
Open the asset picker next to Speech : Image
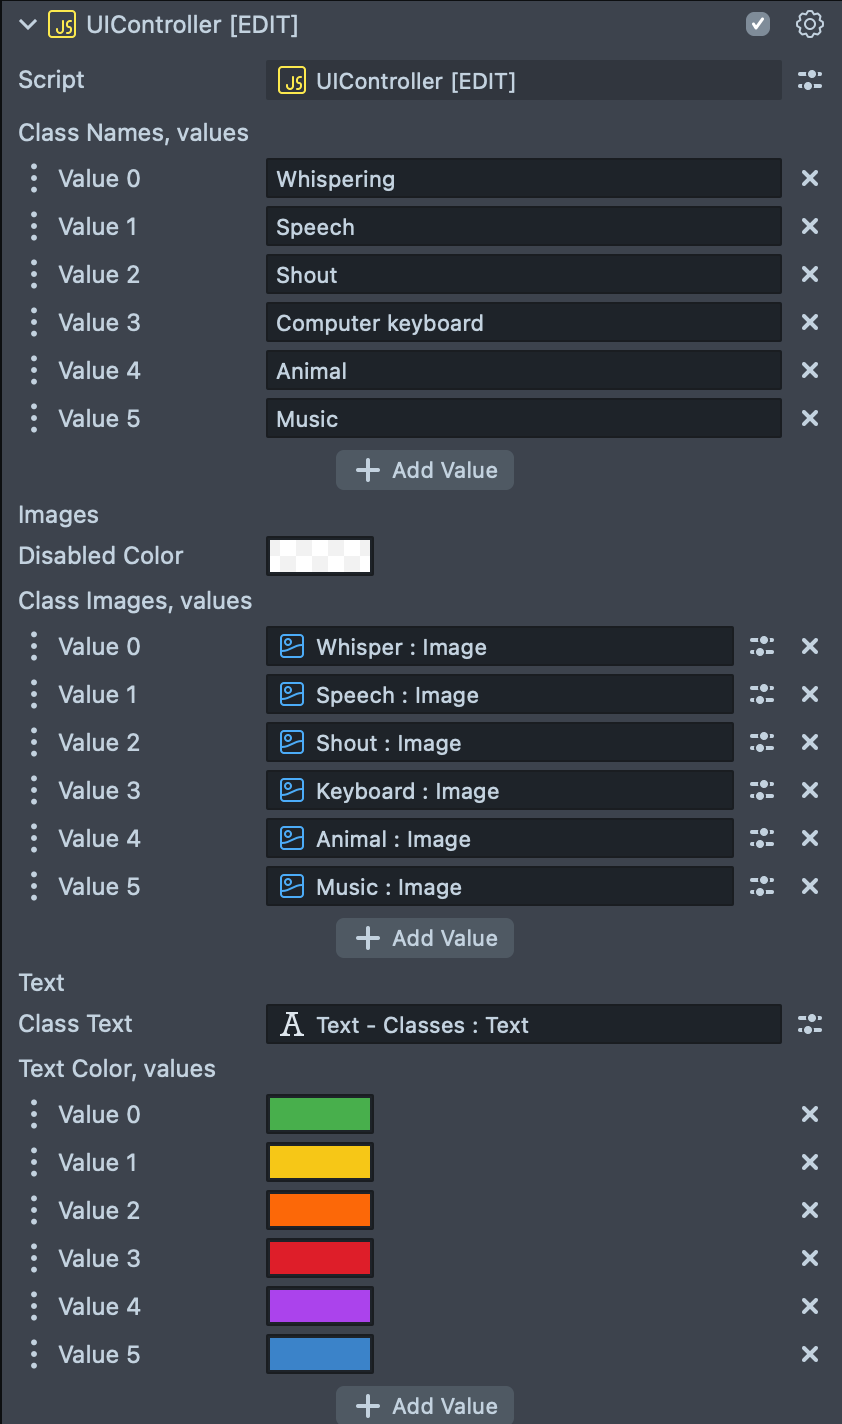[762, 694]
